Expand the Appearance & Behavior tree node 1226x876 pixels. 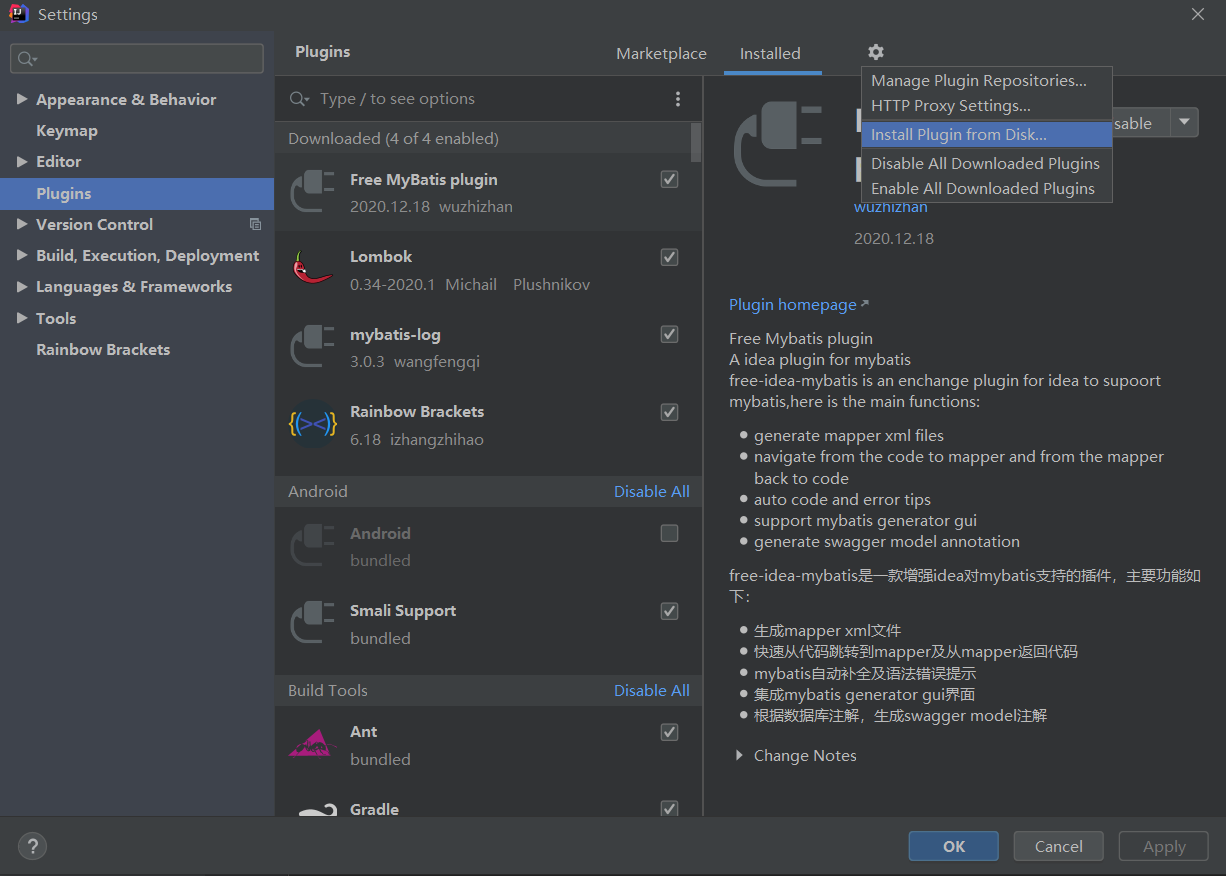tap(22, 99)
